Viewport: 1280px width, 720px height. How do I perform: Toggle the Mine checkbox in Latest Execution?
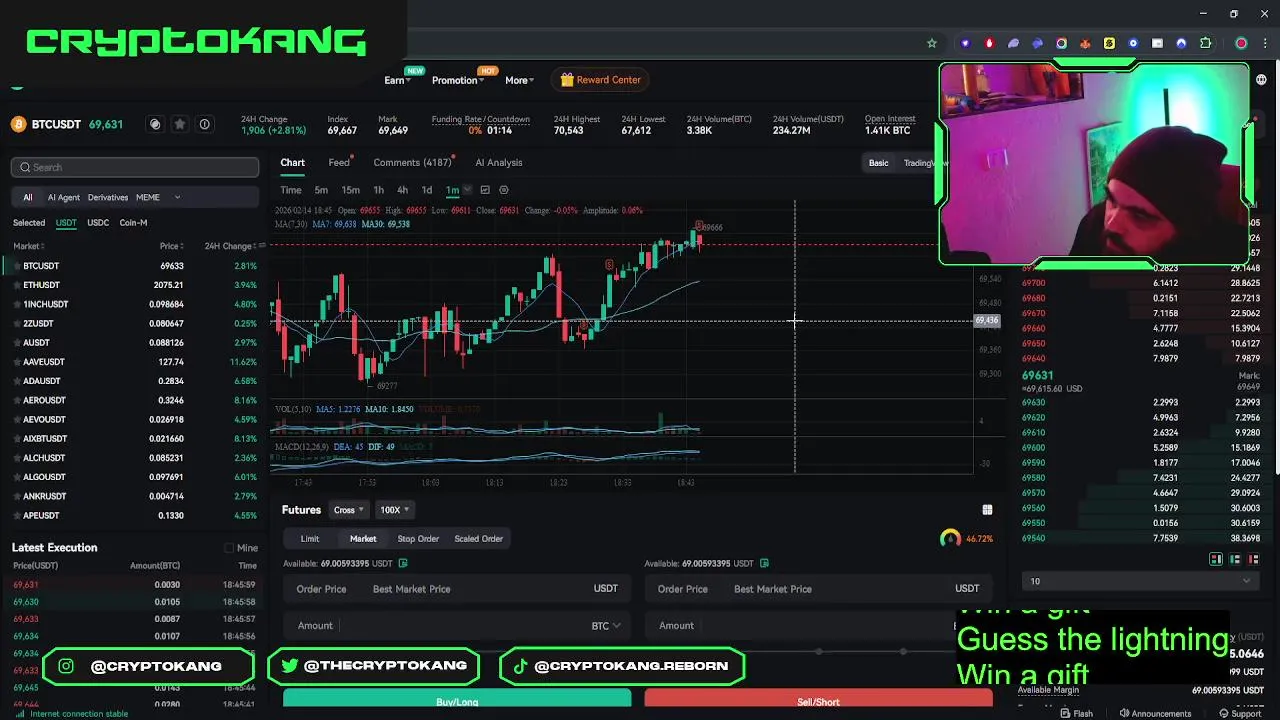tap(229, 548)
